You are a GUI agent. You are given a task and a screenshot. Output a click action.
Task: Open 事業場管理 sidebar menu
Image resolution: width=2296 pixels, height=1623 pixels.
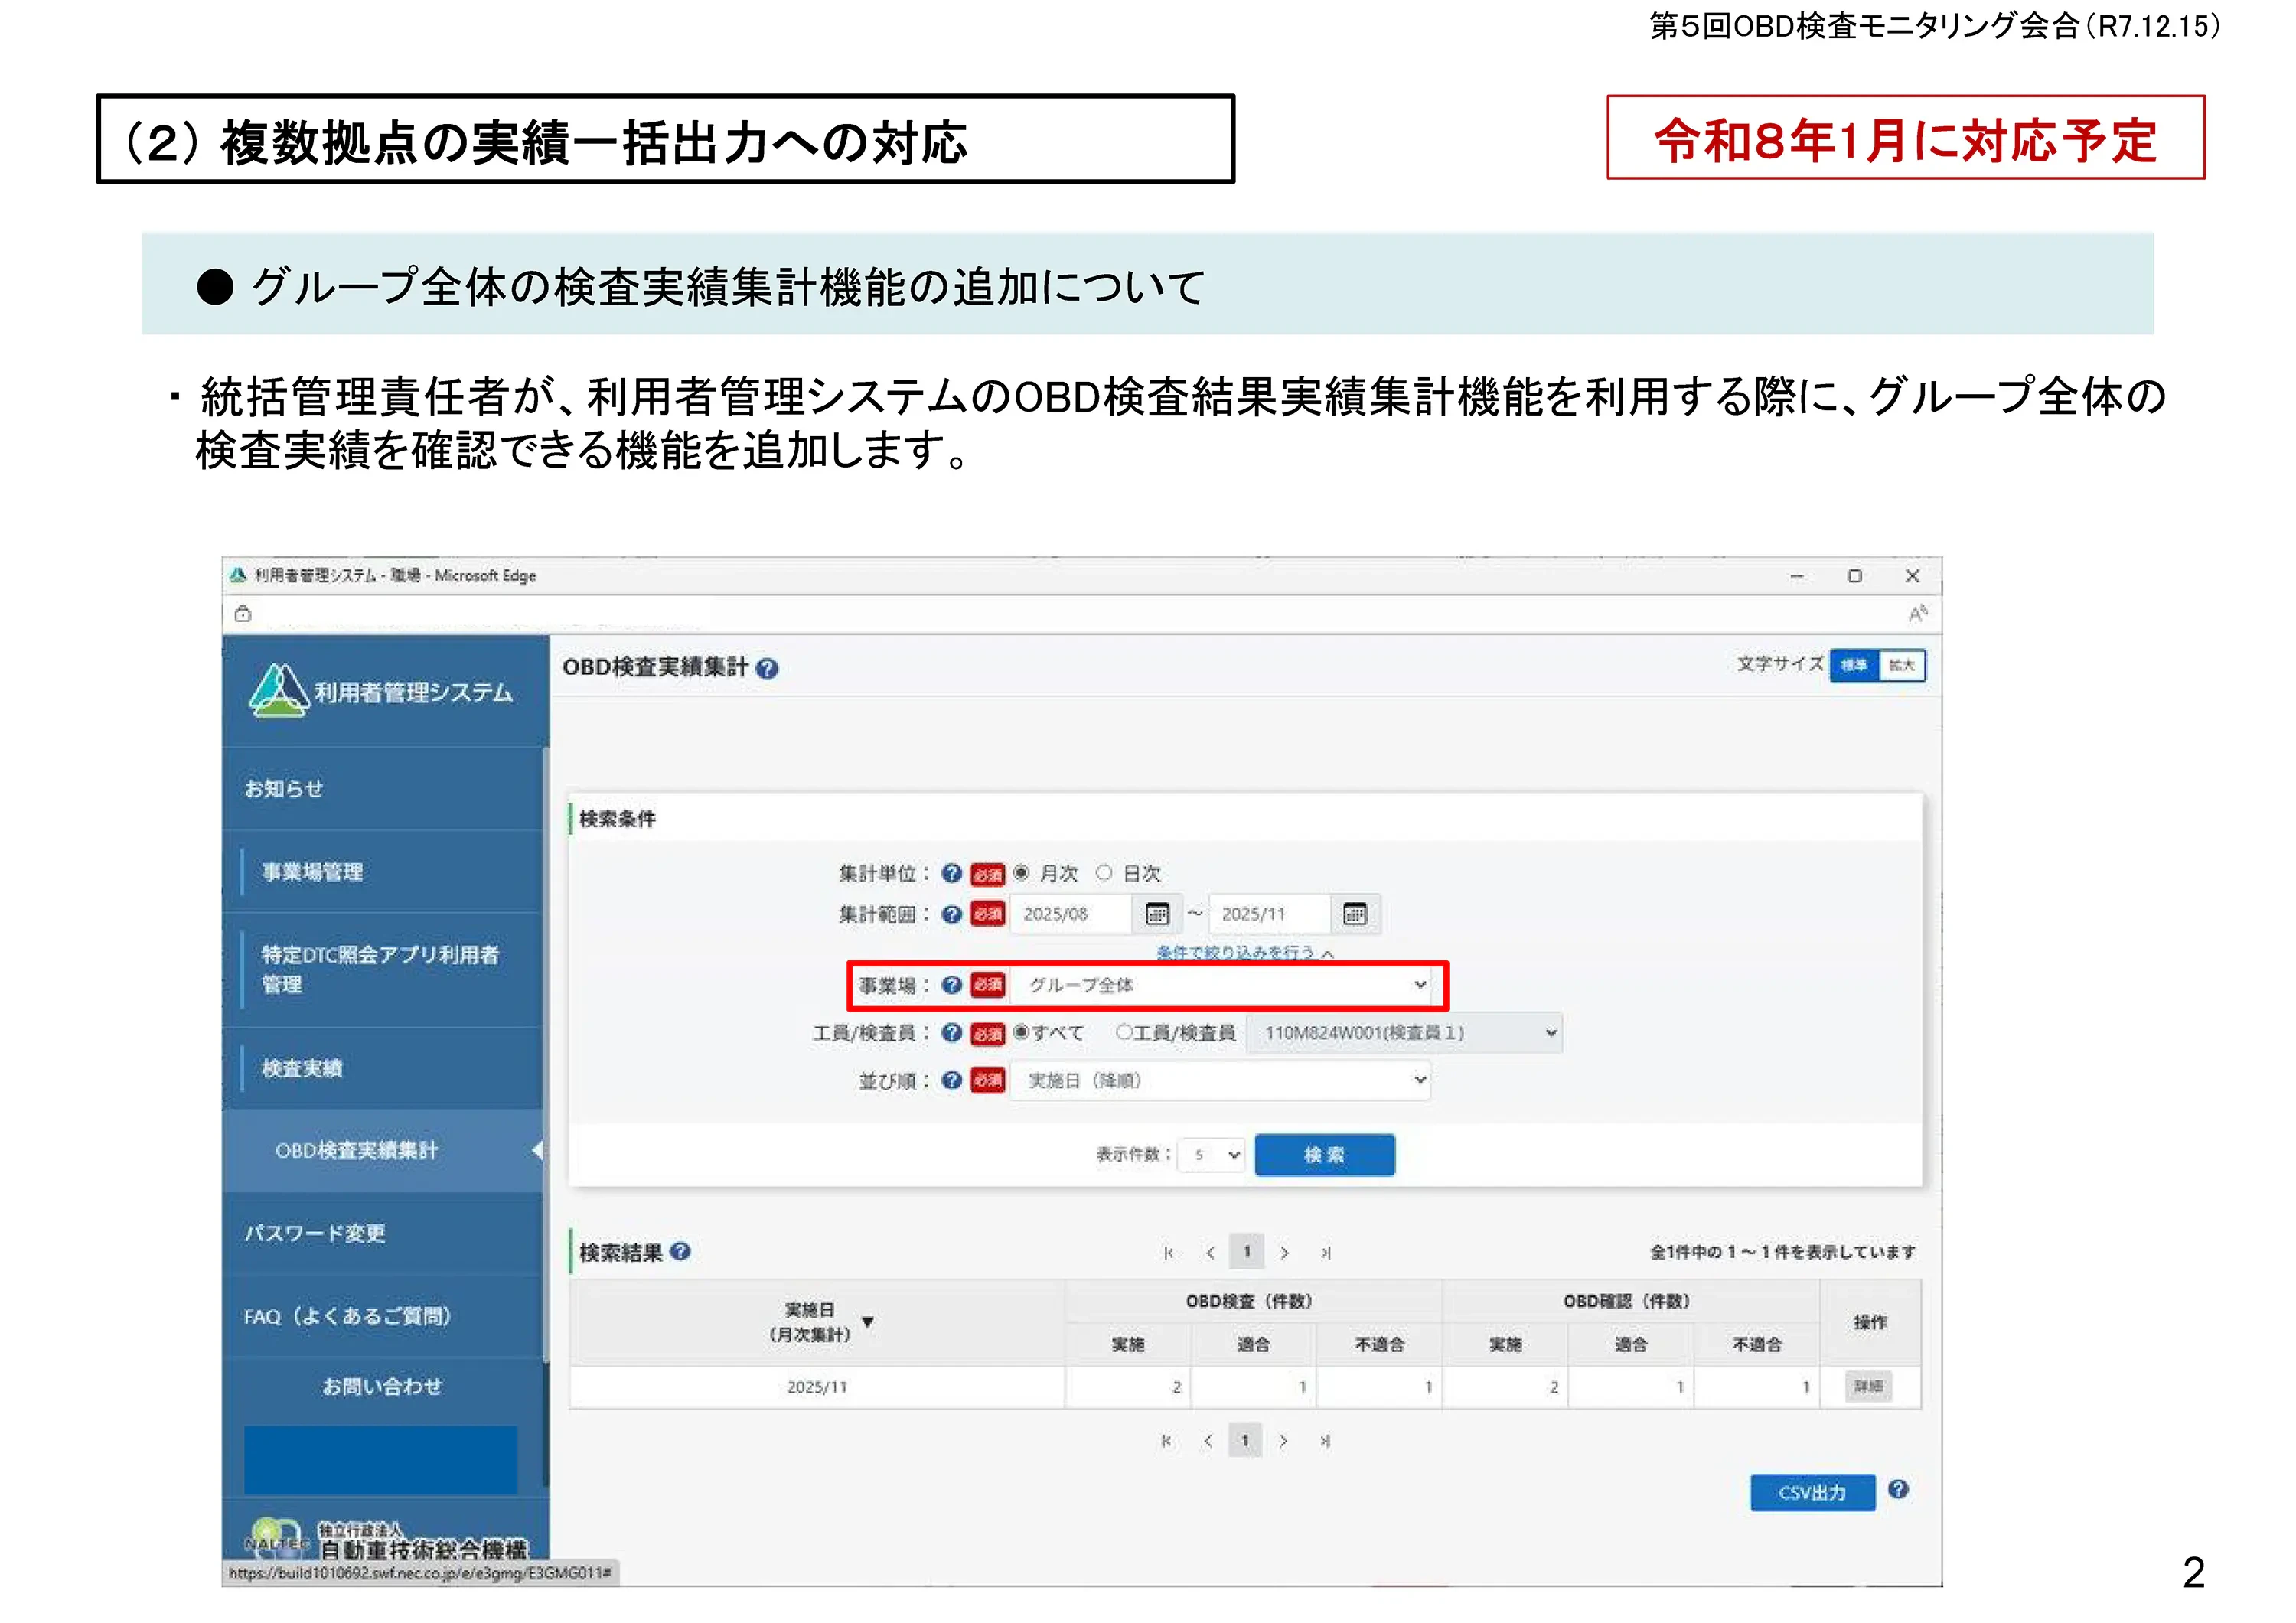coord(312,872)
